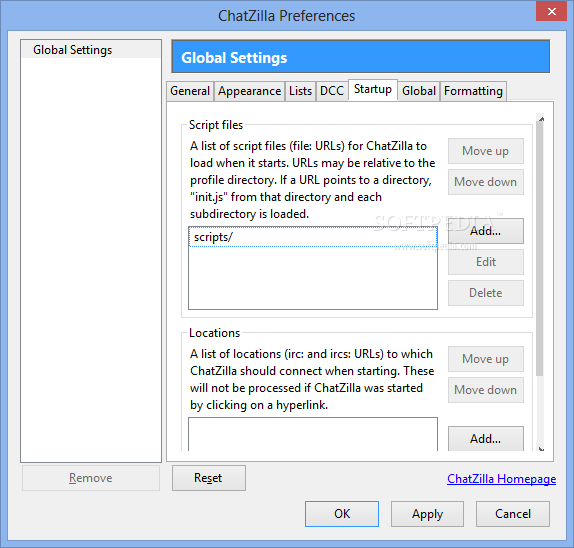Reset the preferences
Screen dimensions: 574x548
pos(209,478)
